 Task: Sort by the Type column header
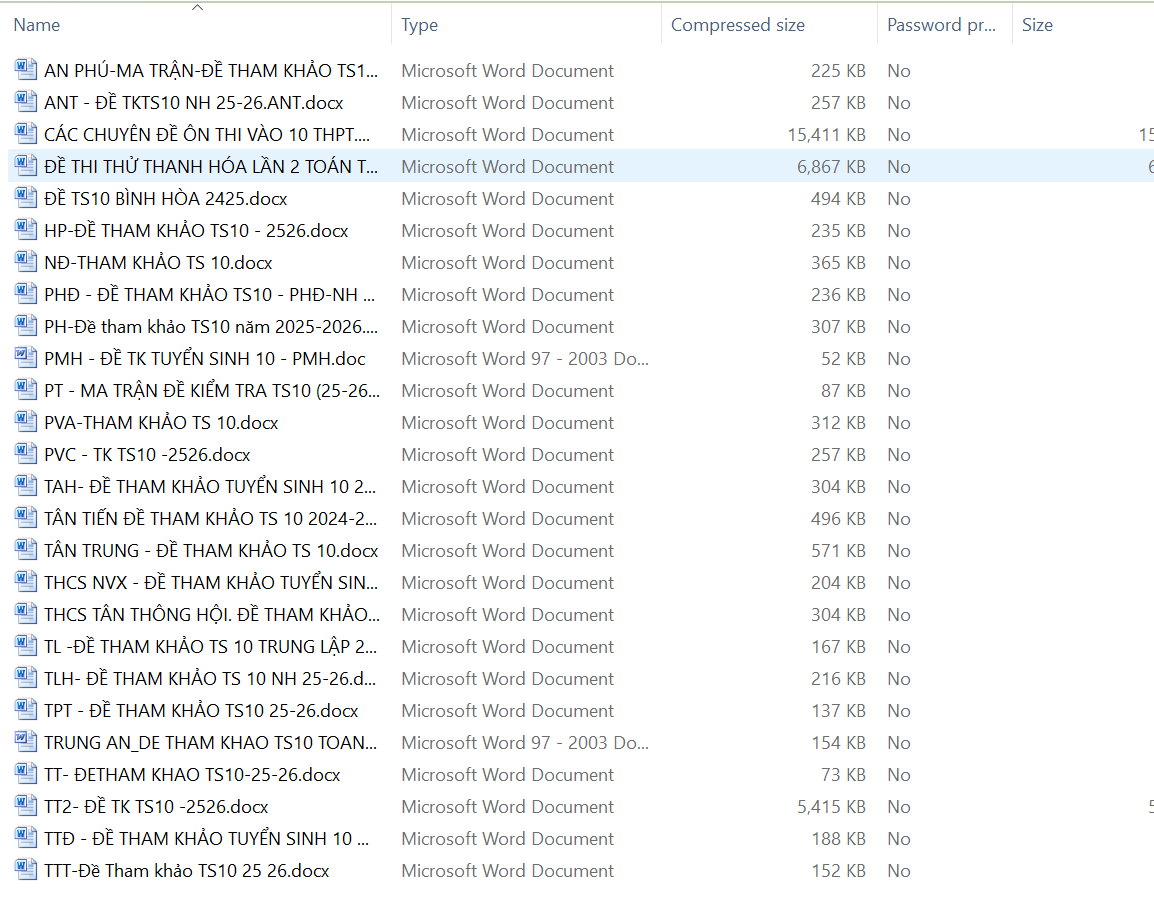point(420,25)
